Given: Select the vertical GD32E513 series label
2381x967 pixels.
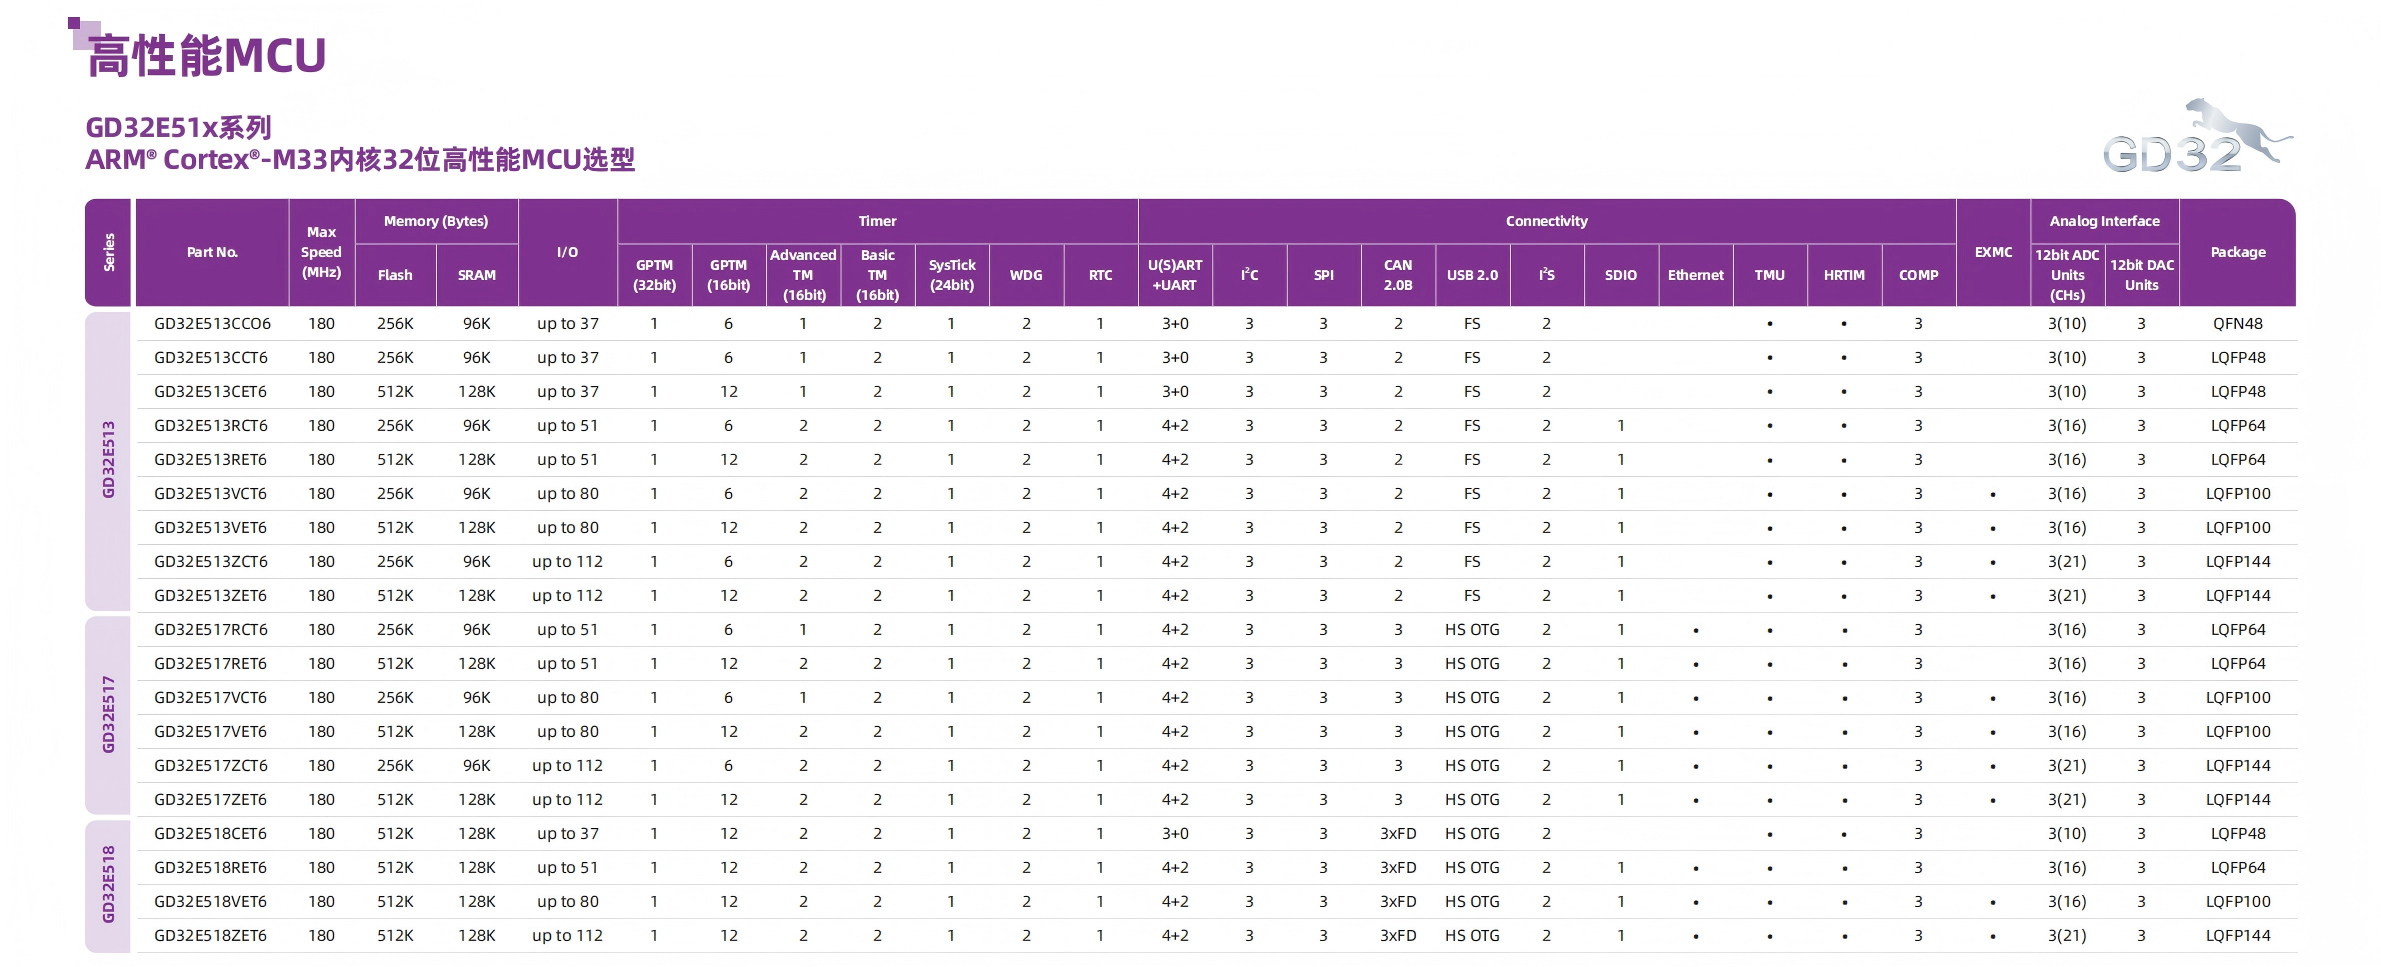Looking at the screenshot, I should (x=108, y=460).
